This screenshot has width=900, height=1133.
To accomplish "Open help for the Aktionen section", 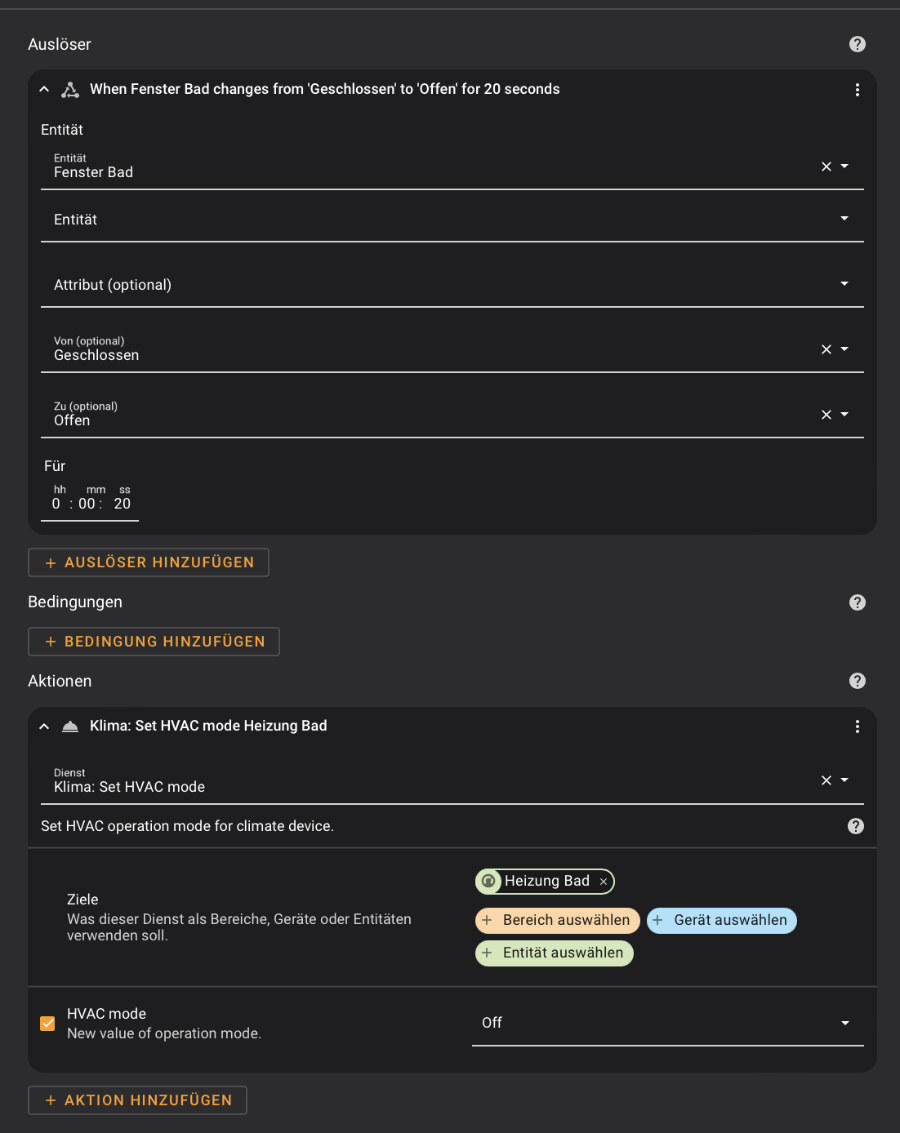I will [x=857, y=681].
